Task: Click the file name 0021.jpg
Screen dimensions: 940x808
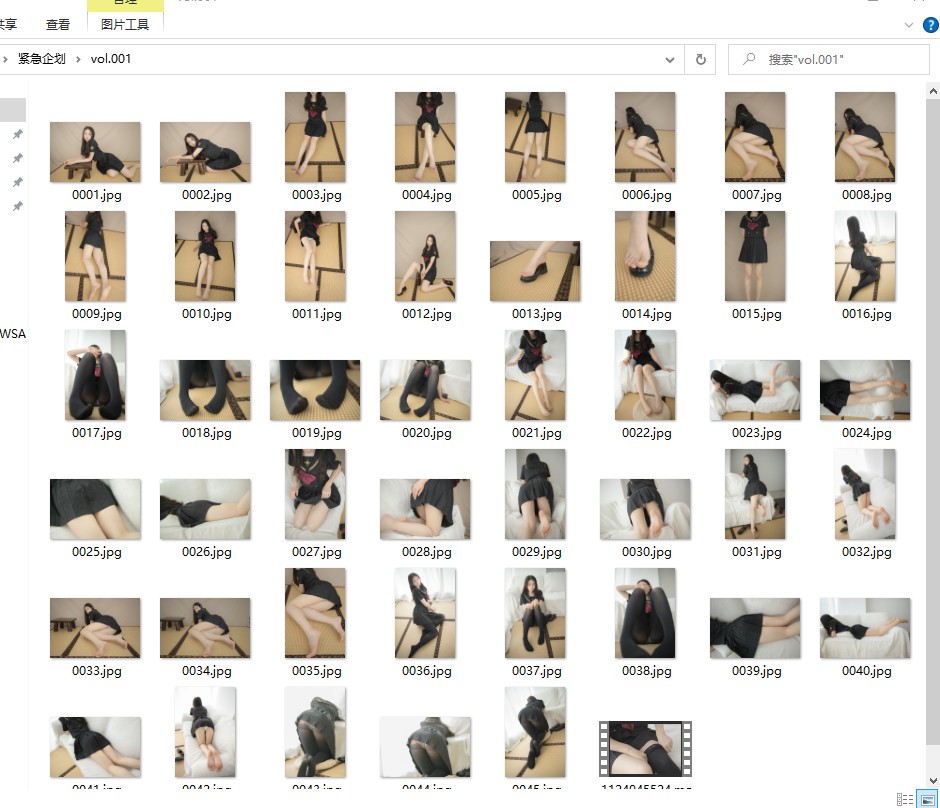Action: coord(537,433)
